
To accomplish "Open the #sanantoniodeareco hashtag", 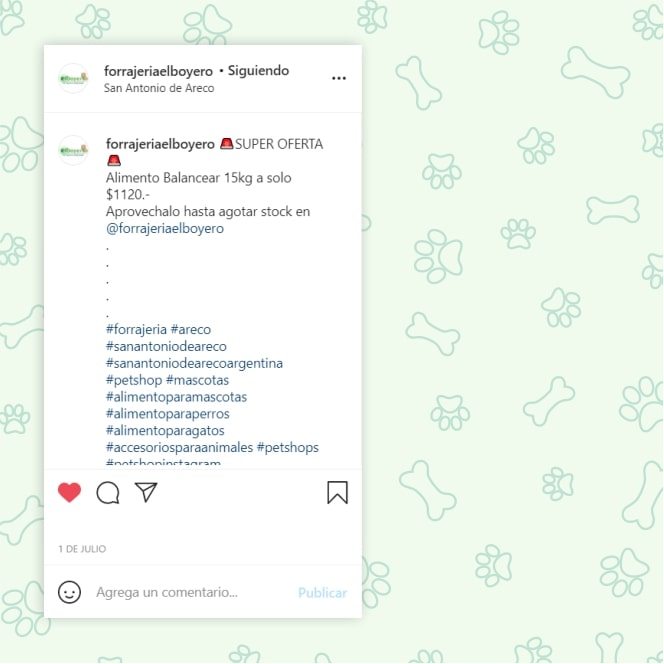I will pos(166,346).
